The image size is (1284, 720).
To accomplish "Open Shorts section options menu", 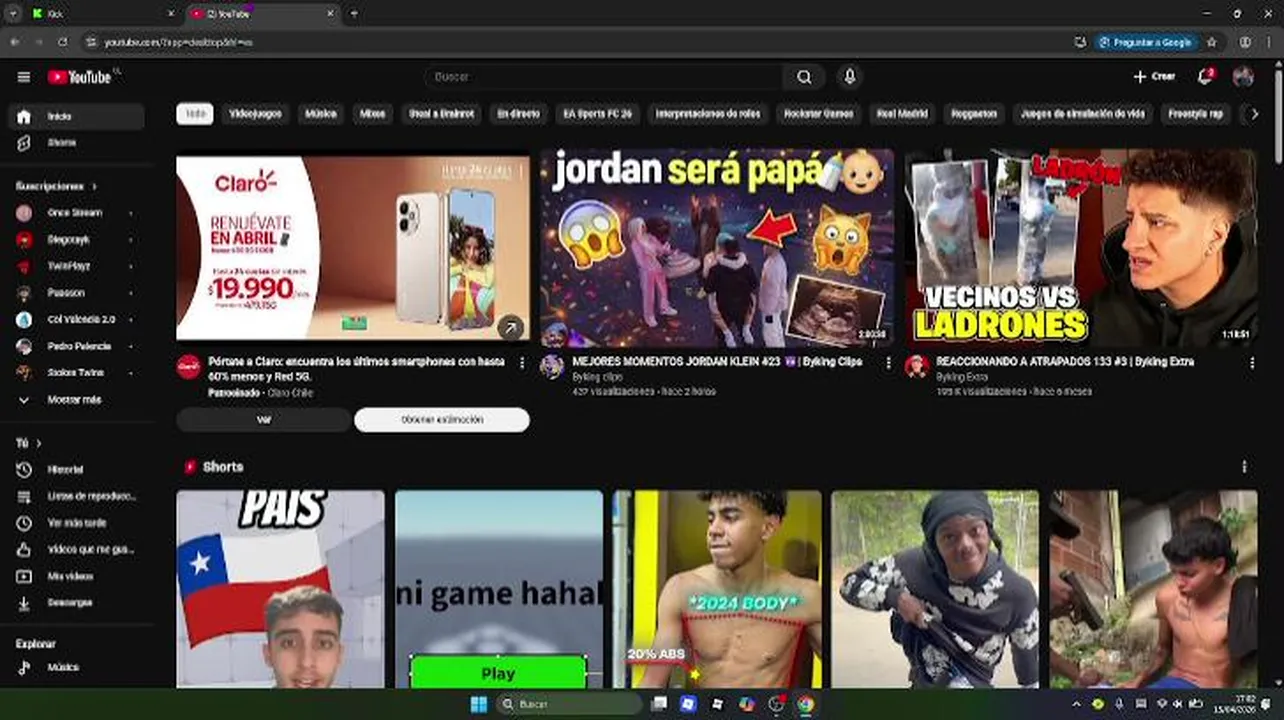I will (1244, 467).
